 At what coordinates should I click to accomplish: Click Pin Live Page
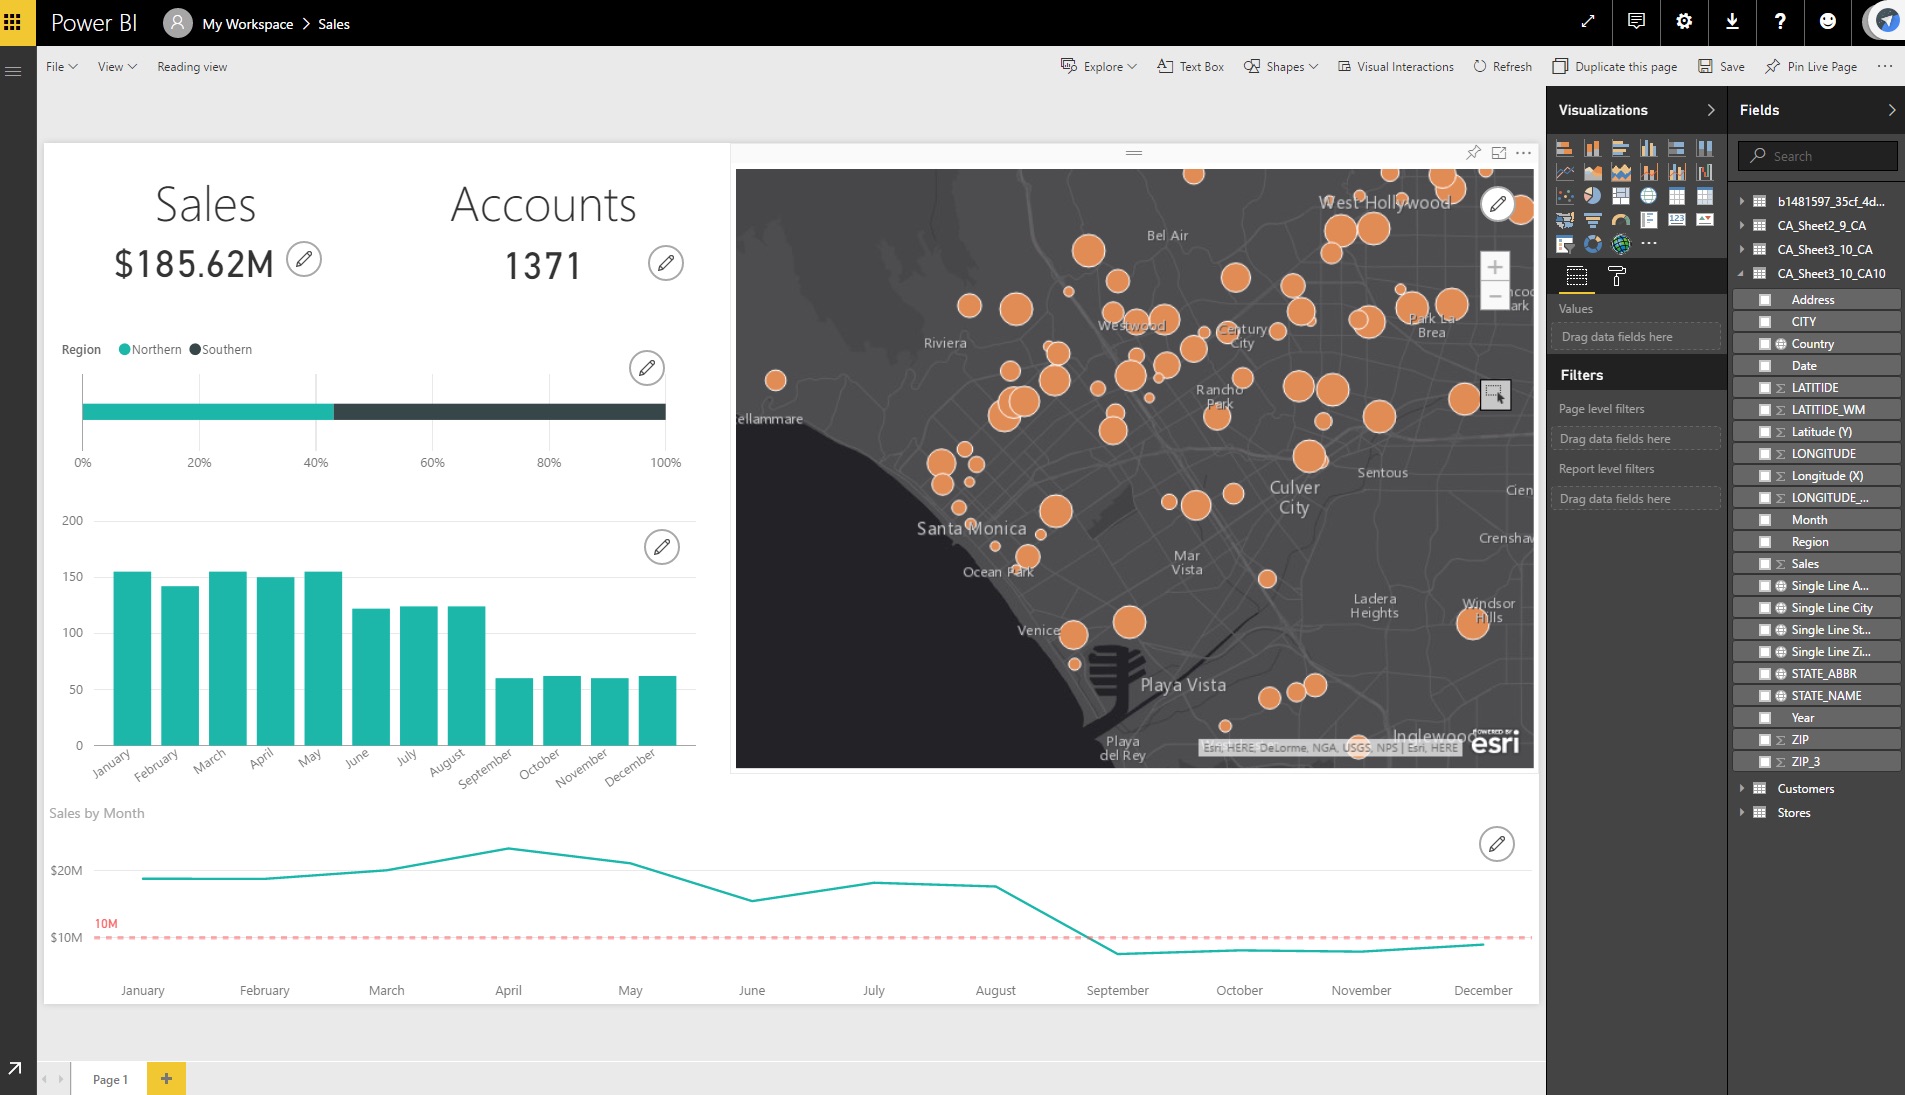tap(1811, 67)
